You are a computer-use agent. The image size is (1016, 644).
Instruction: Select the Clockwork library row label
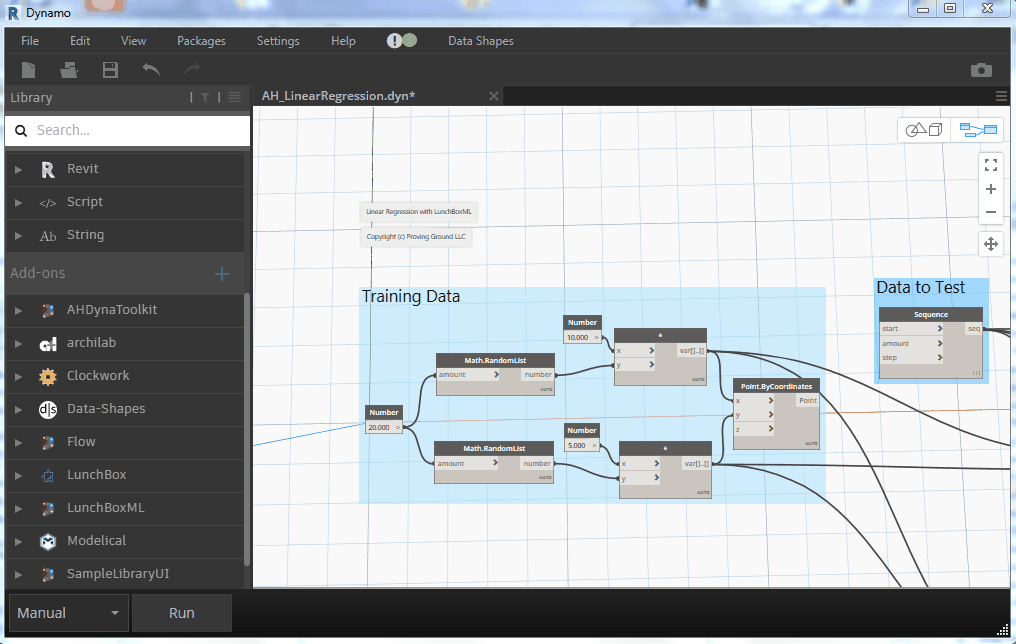click(x=98, y=376)
